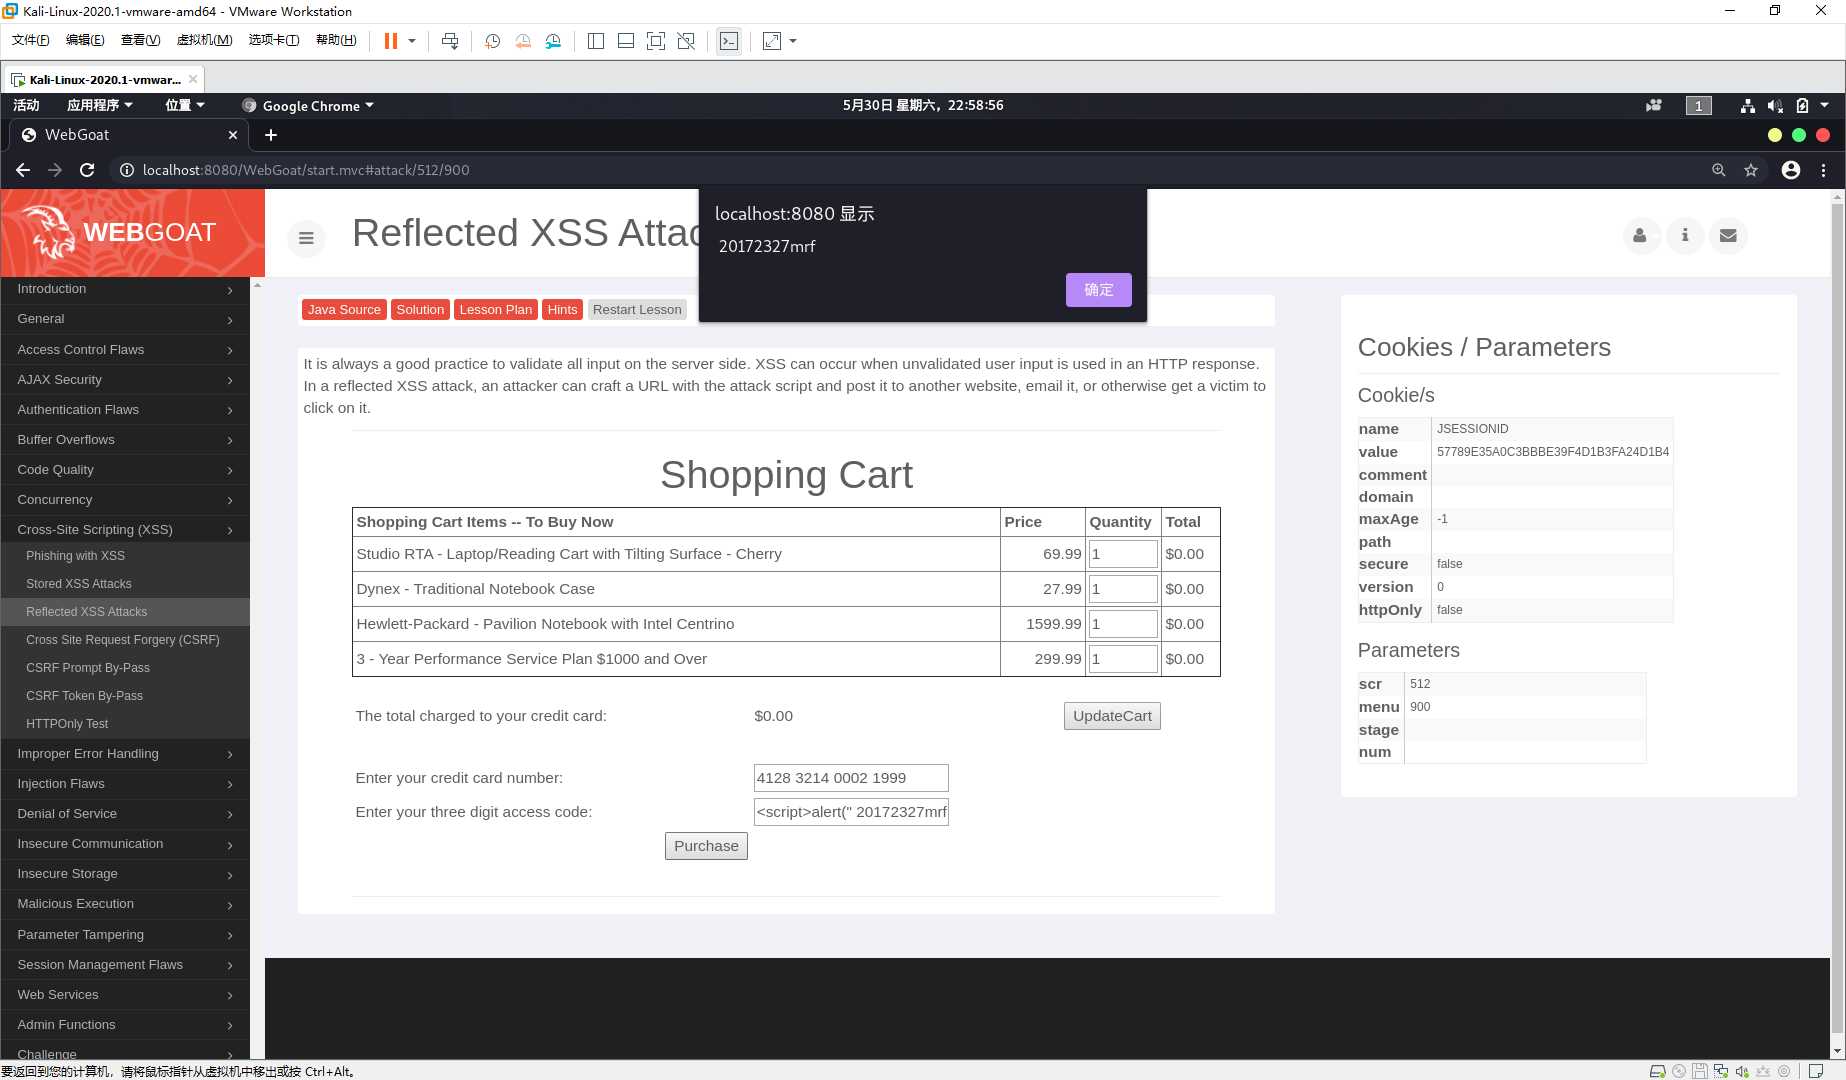The height and width of the screenshot is (1080, 1846).
Task: Reload the WebGoat page
Action: [87, 170]
